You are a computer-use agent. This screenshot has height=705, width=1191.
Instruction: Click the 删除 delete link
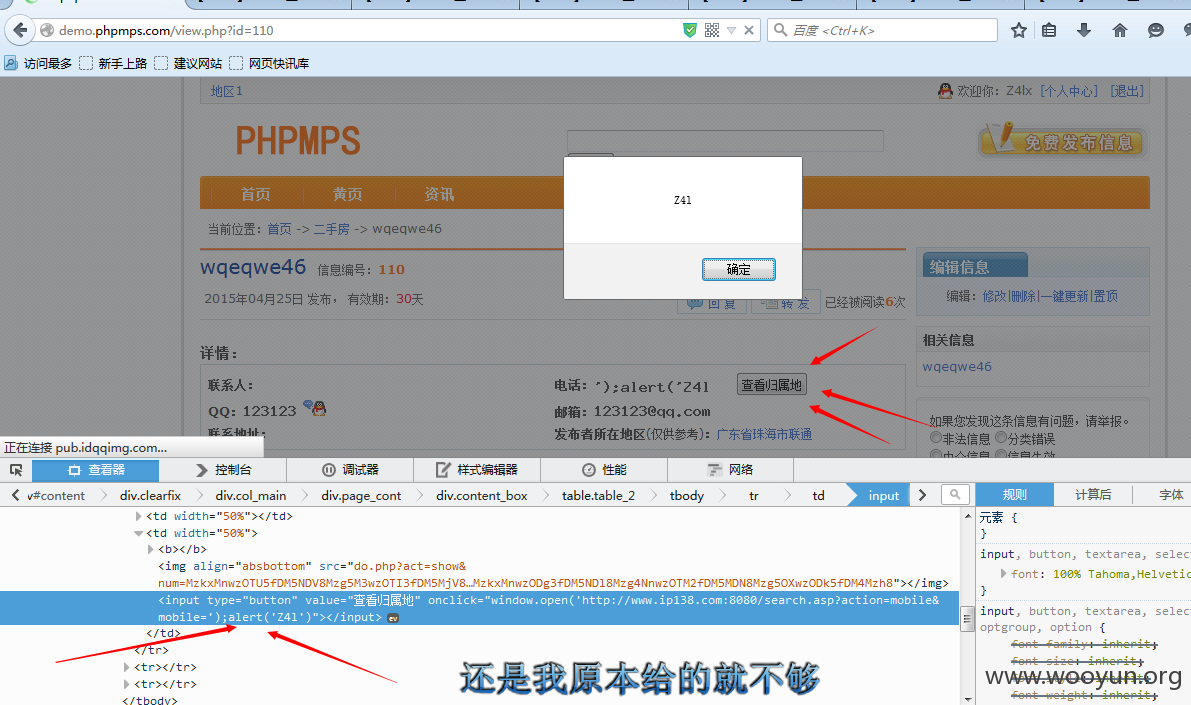(1023, 296)
